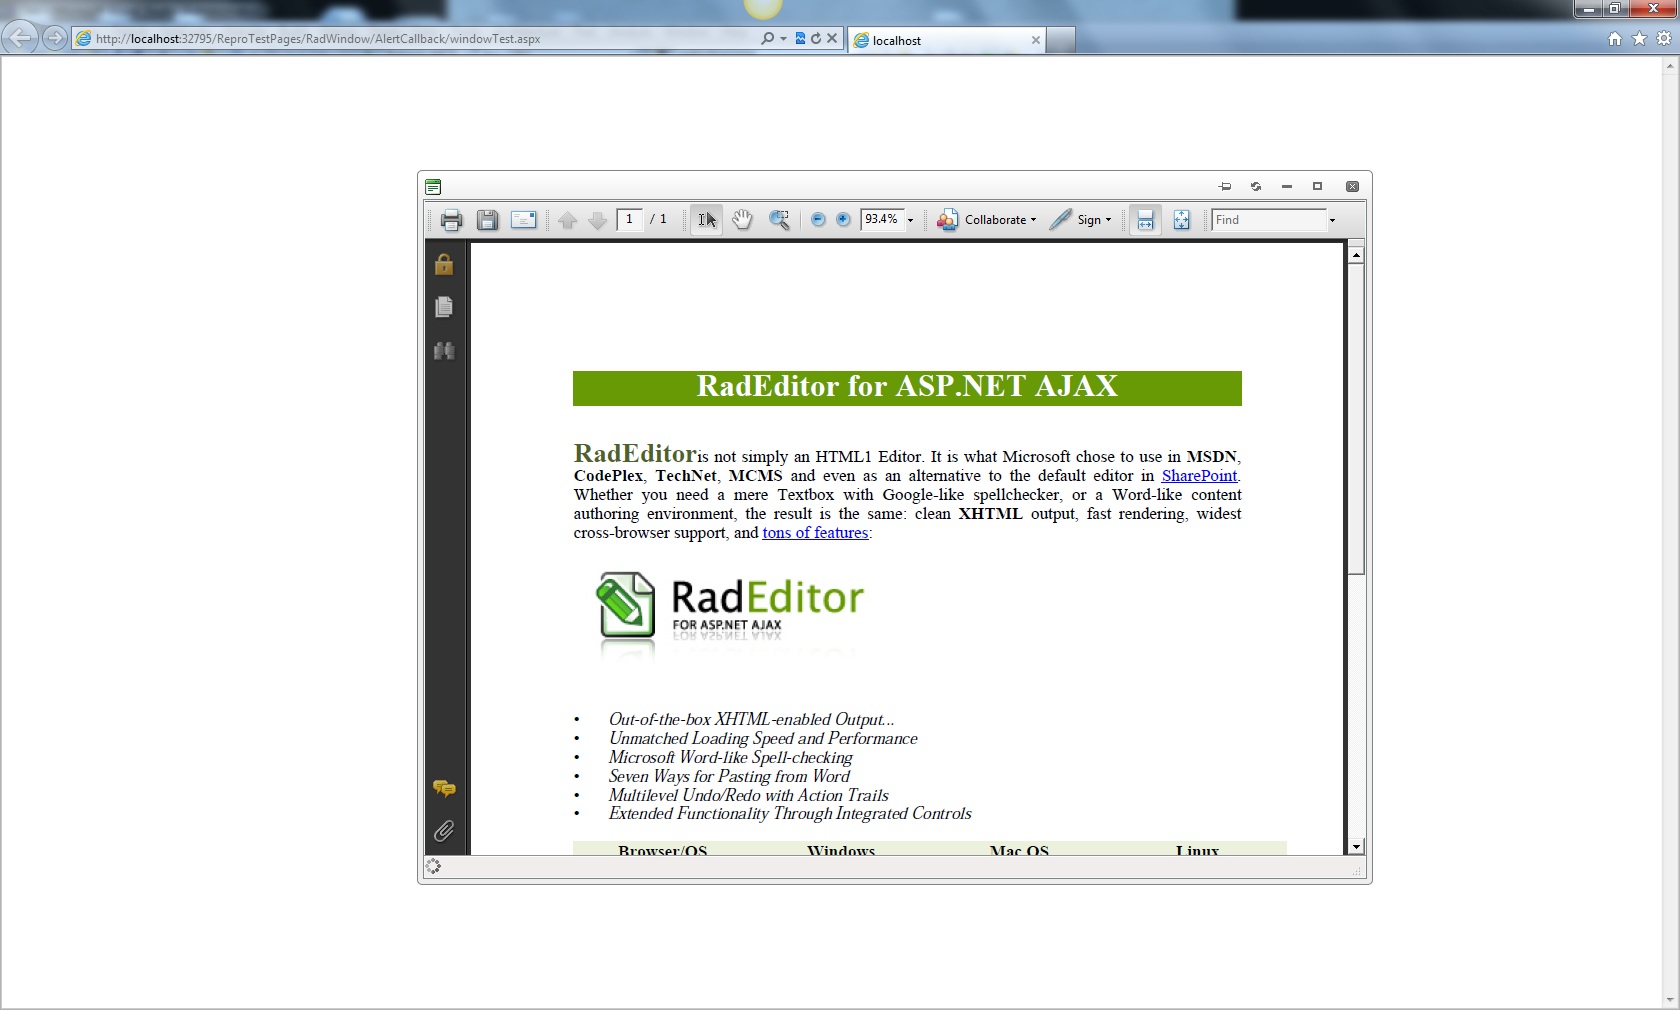Follow the SharePoint hyperlink
The image size is (1680, 1010).
1199,476
